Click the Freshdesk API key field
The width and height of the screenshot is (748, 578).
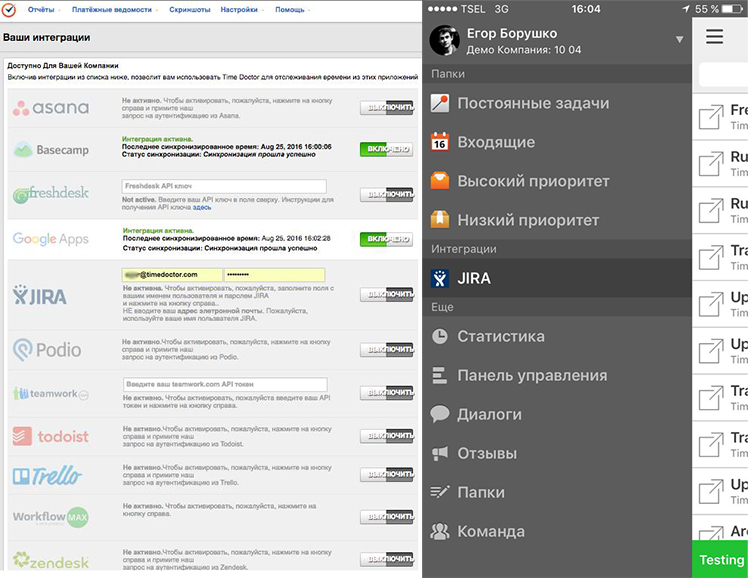224,186
